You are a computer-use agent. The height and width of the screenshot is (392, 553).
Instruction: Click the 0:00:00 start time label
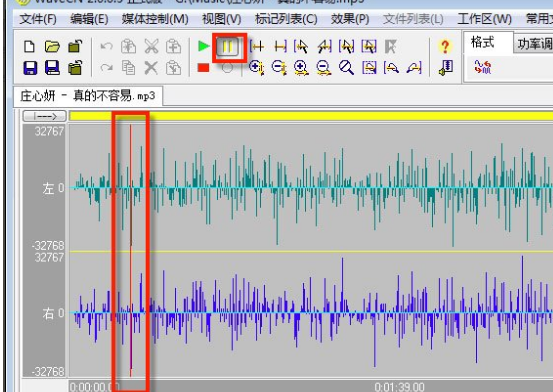[94, 387]
